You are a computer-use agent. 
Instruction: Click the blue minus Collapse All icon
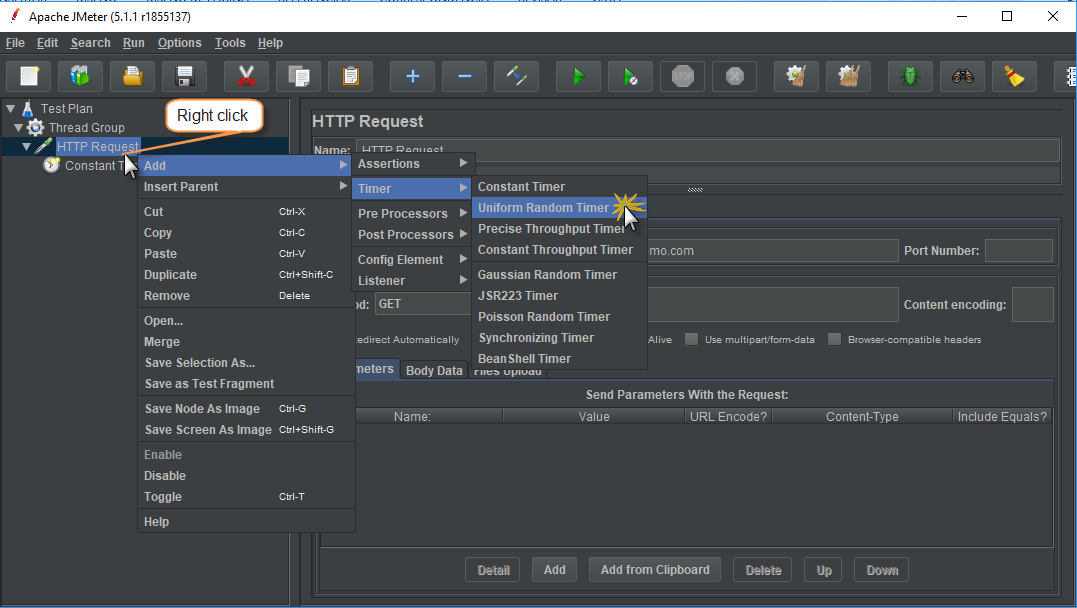(x=464, y=77)
